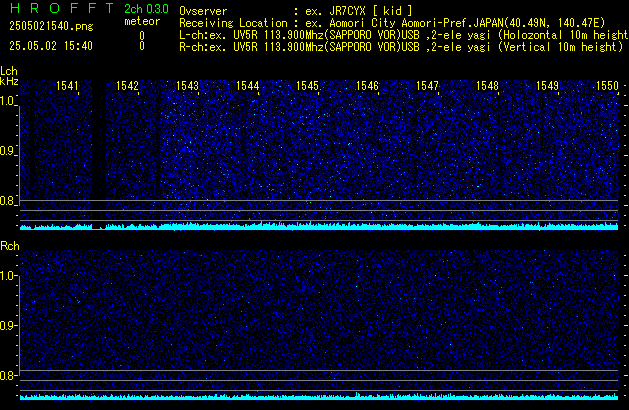Screen dimensions: 629x410
Task: Click the Lch cyan signal level strip
Action: (x=319, y=226)
